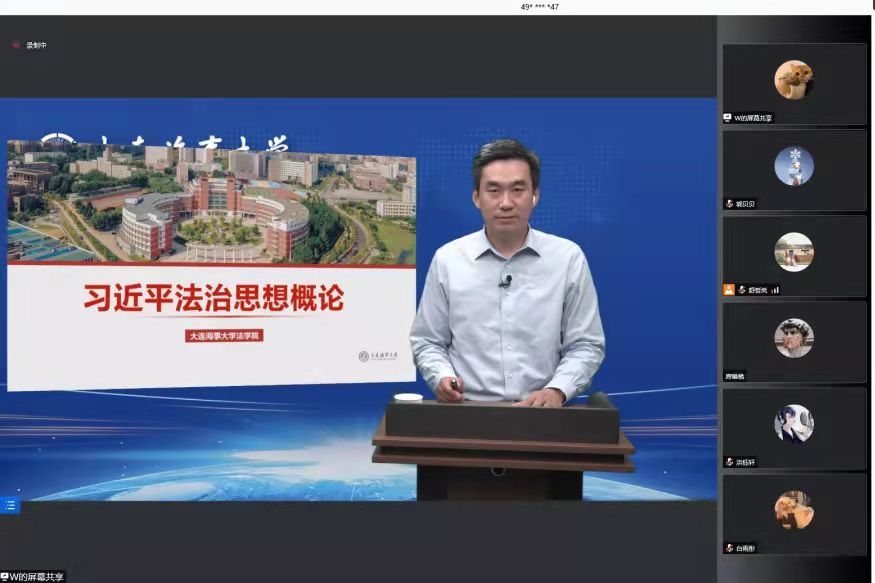Select the statue avatar with sunglasses
The image size is (875, 583).
[793, 338]
